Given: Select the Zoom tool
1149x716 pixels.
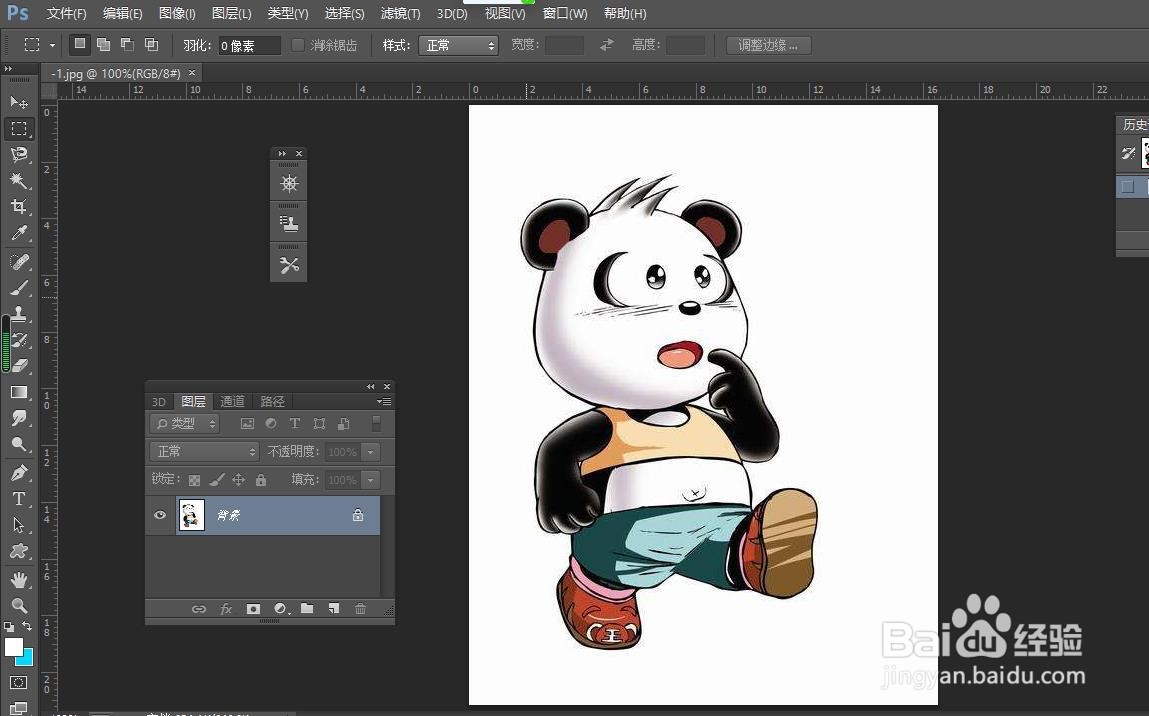Looking at the screenshot, I should 18,606.
